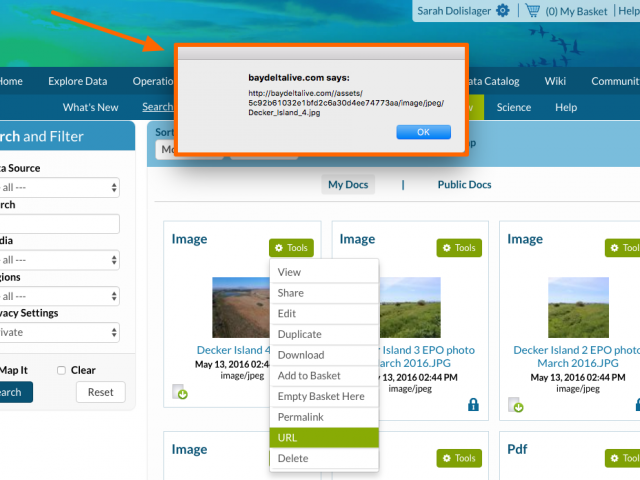Click the Search button in the filter panel
The height and width of the screenshot is (480, 640).
[15, 392]
